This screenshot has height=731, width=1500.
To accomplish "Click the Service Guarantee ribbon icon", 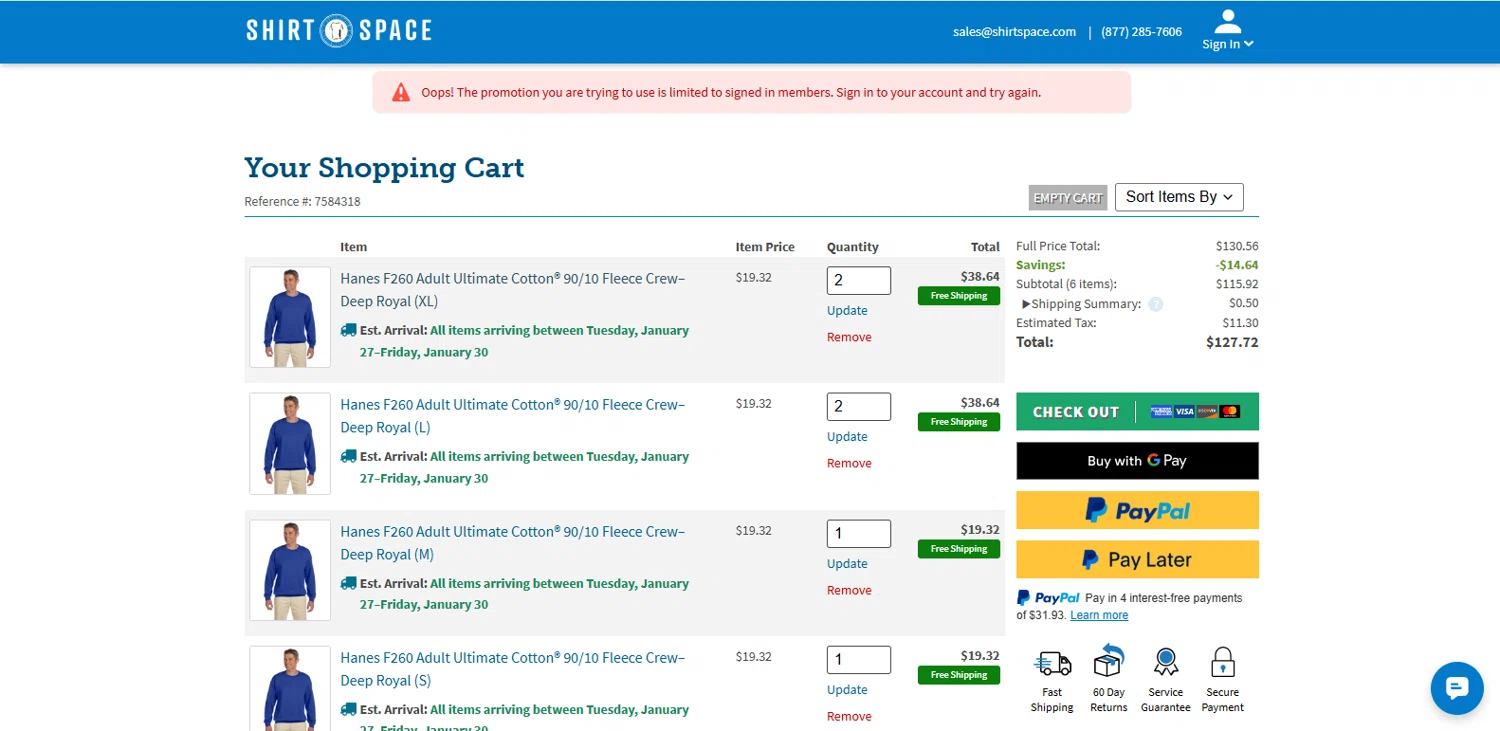I will click(x=1166, y=661).
